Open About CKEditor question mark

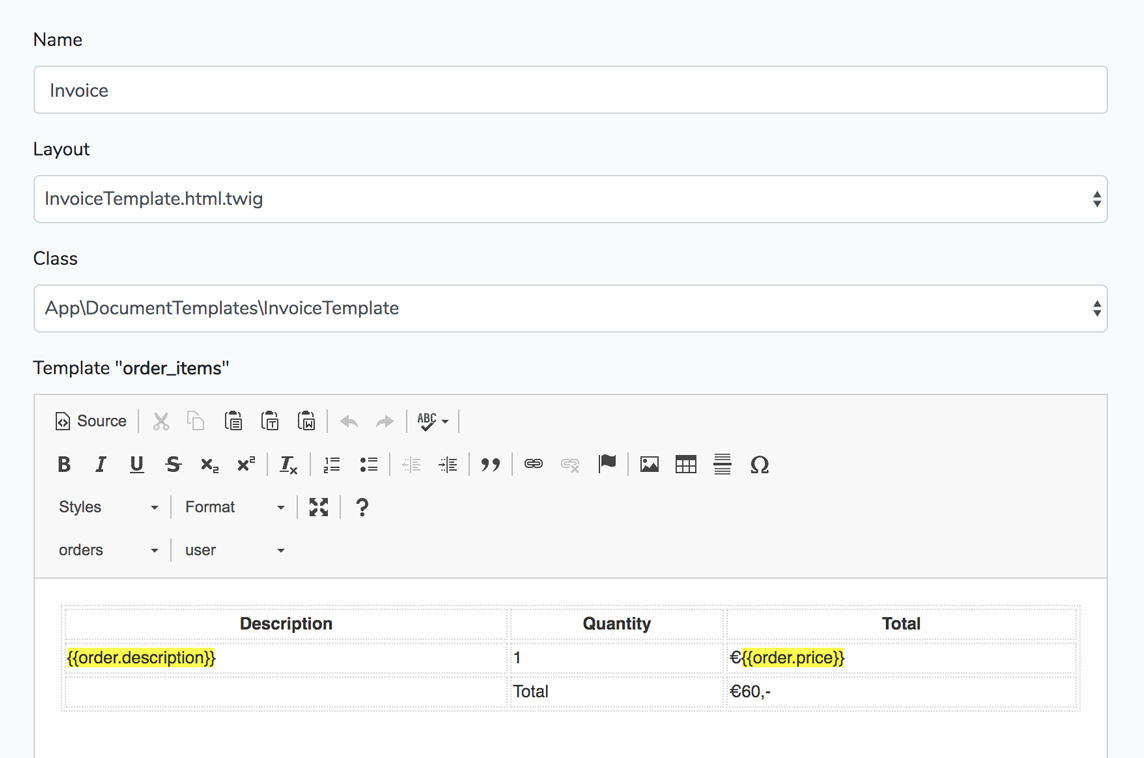(x=362, y=507)
